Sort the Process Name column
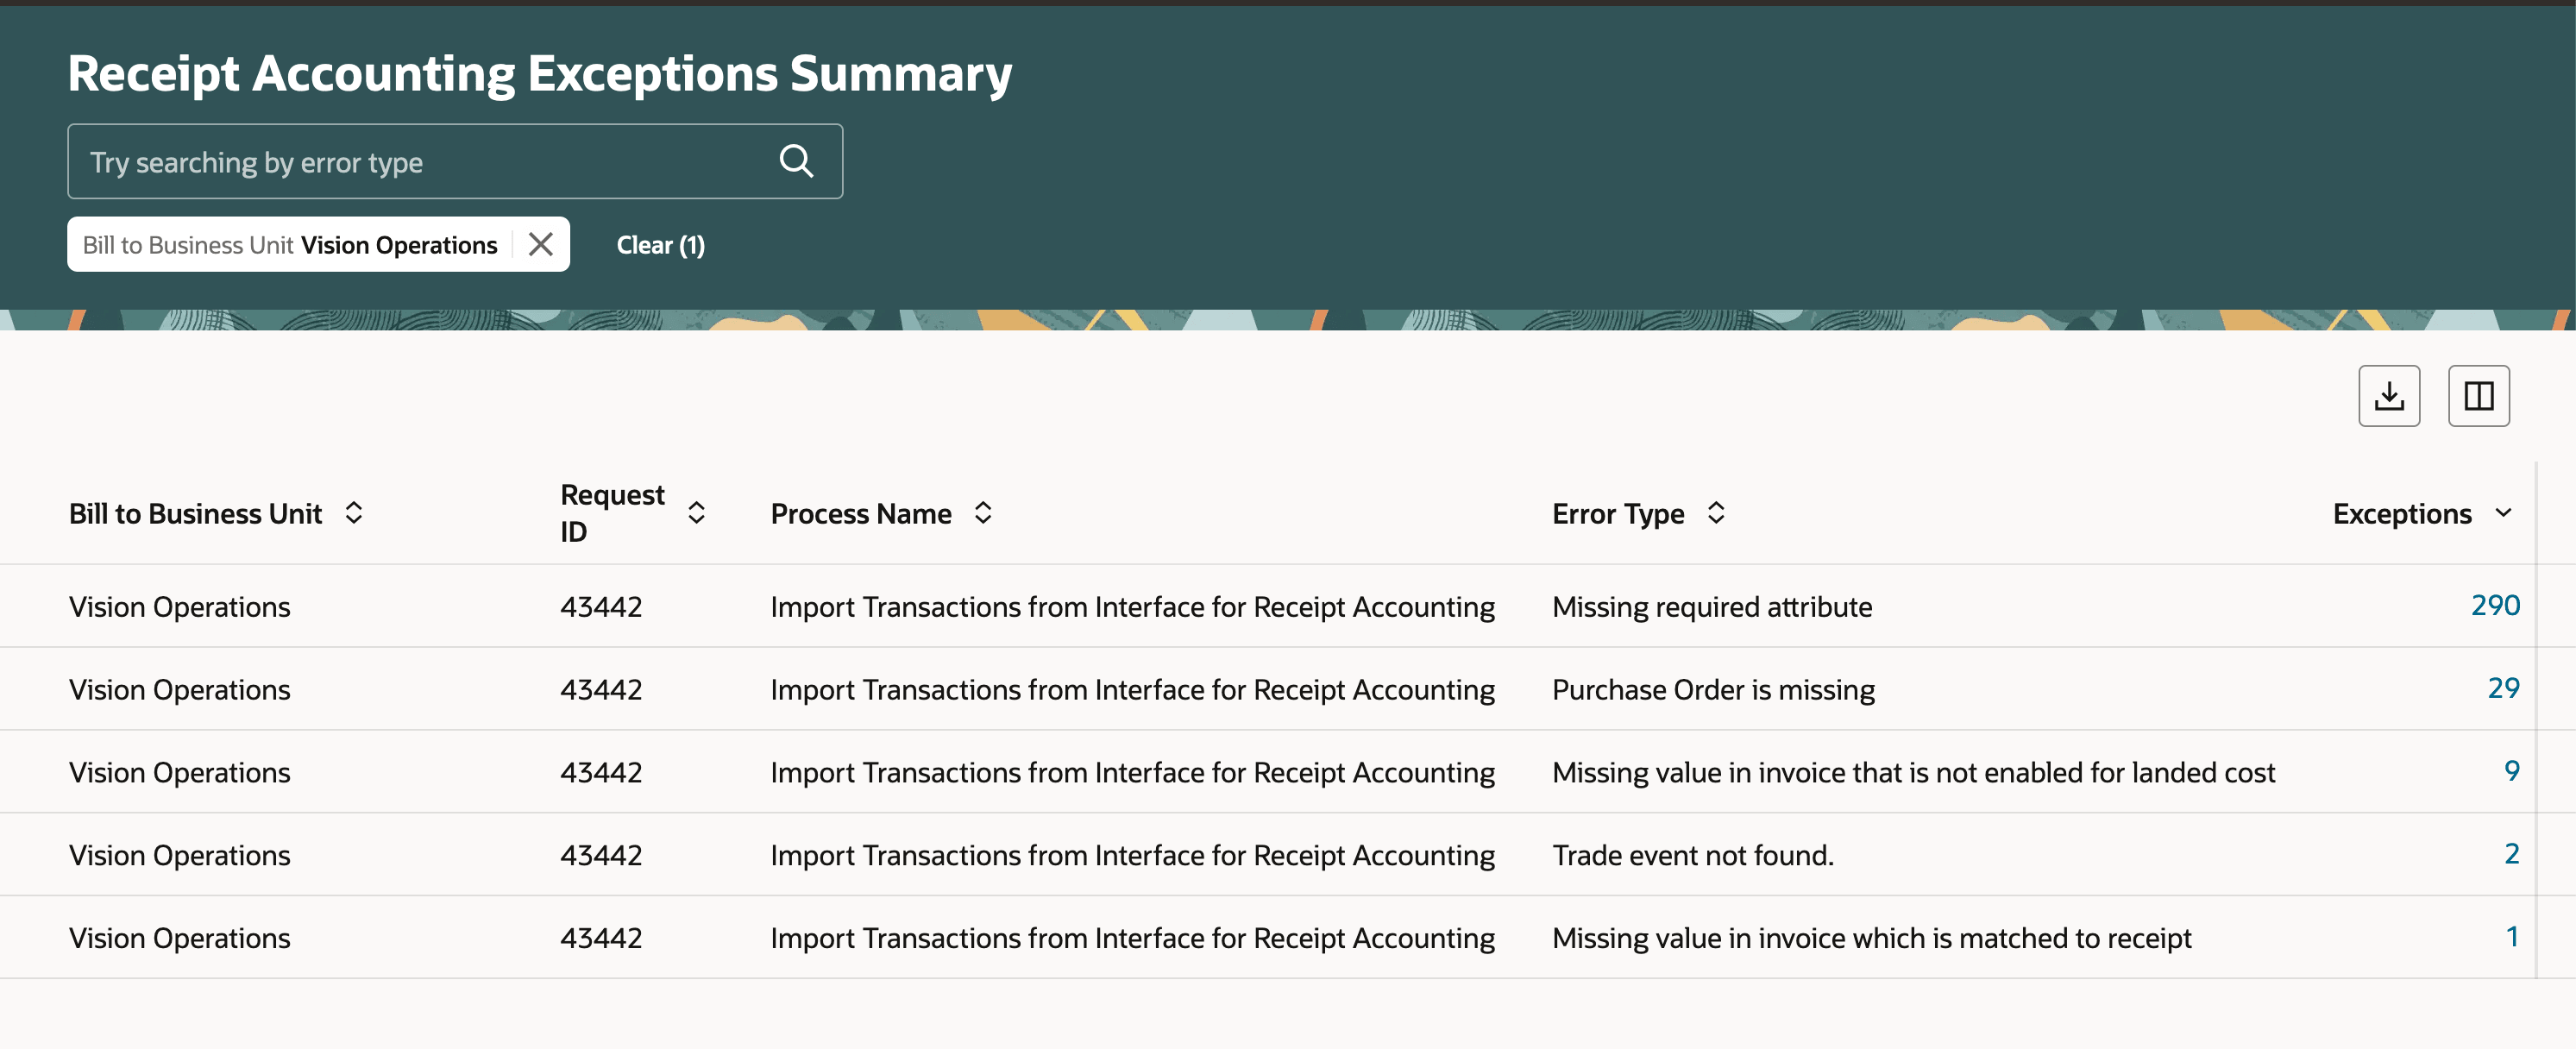2576x1049 pixels. 982,513
